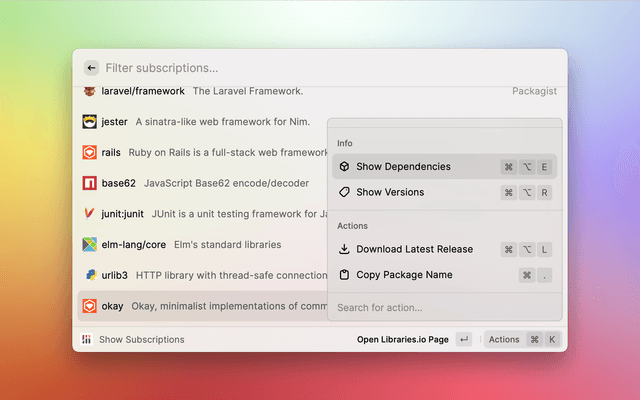The image size is (640, 400).
Task: Select Copy Package Name action
Action: point(404,275)
